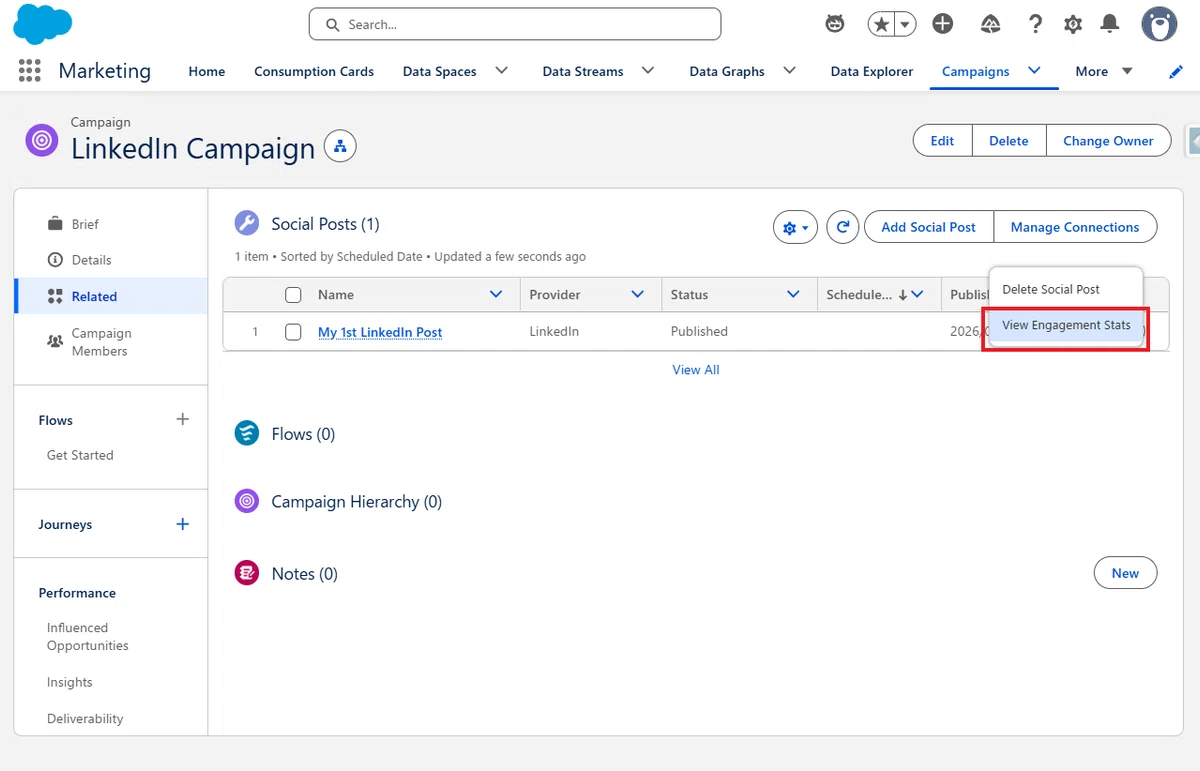Click the Flows (0) heading

303,434
